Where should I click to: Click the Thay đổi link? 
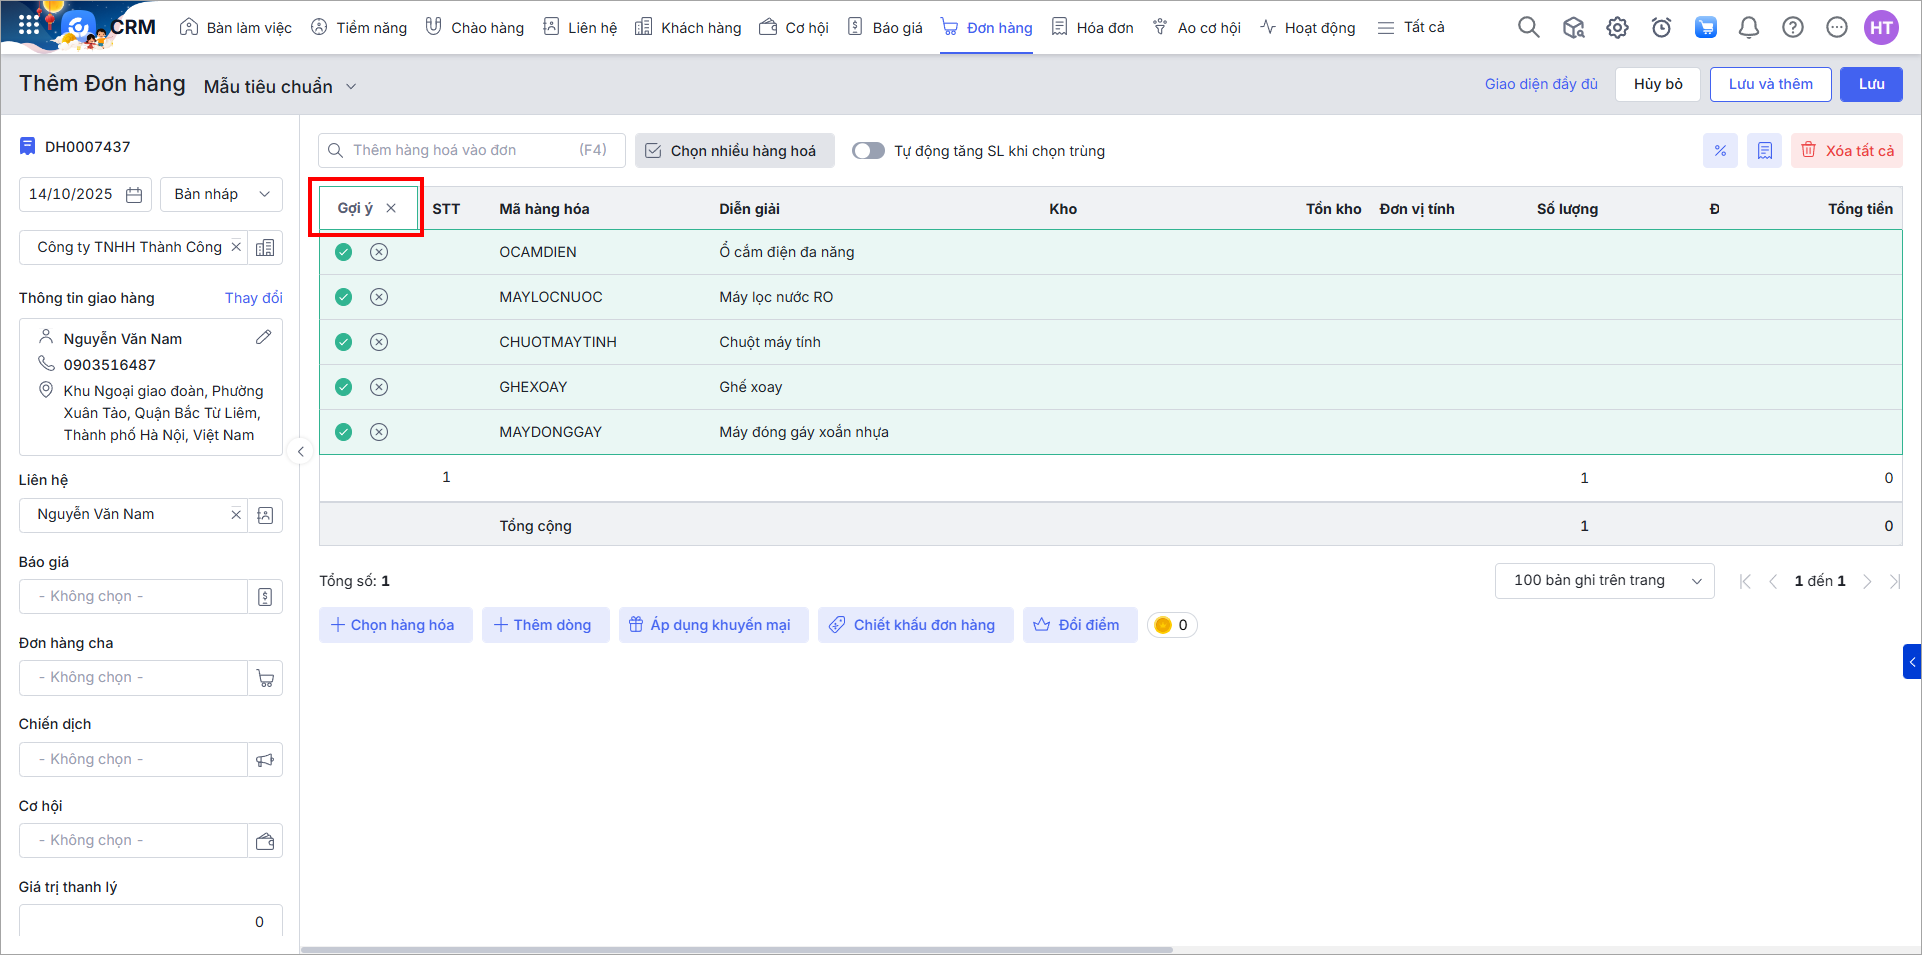point(253,298)
